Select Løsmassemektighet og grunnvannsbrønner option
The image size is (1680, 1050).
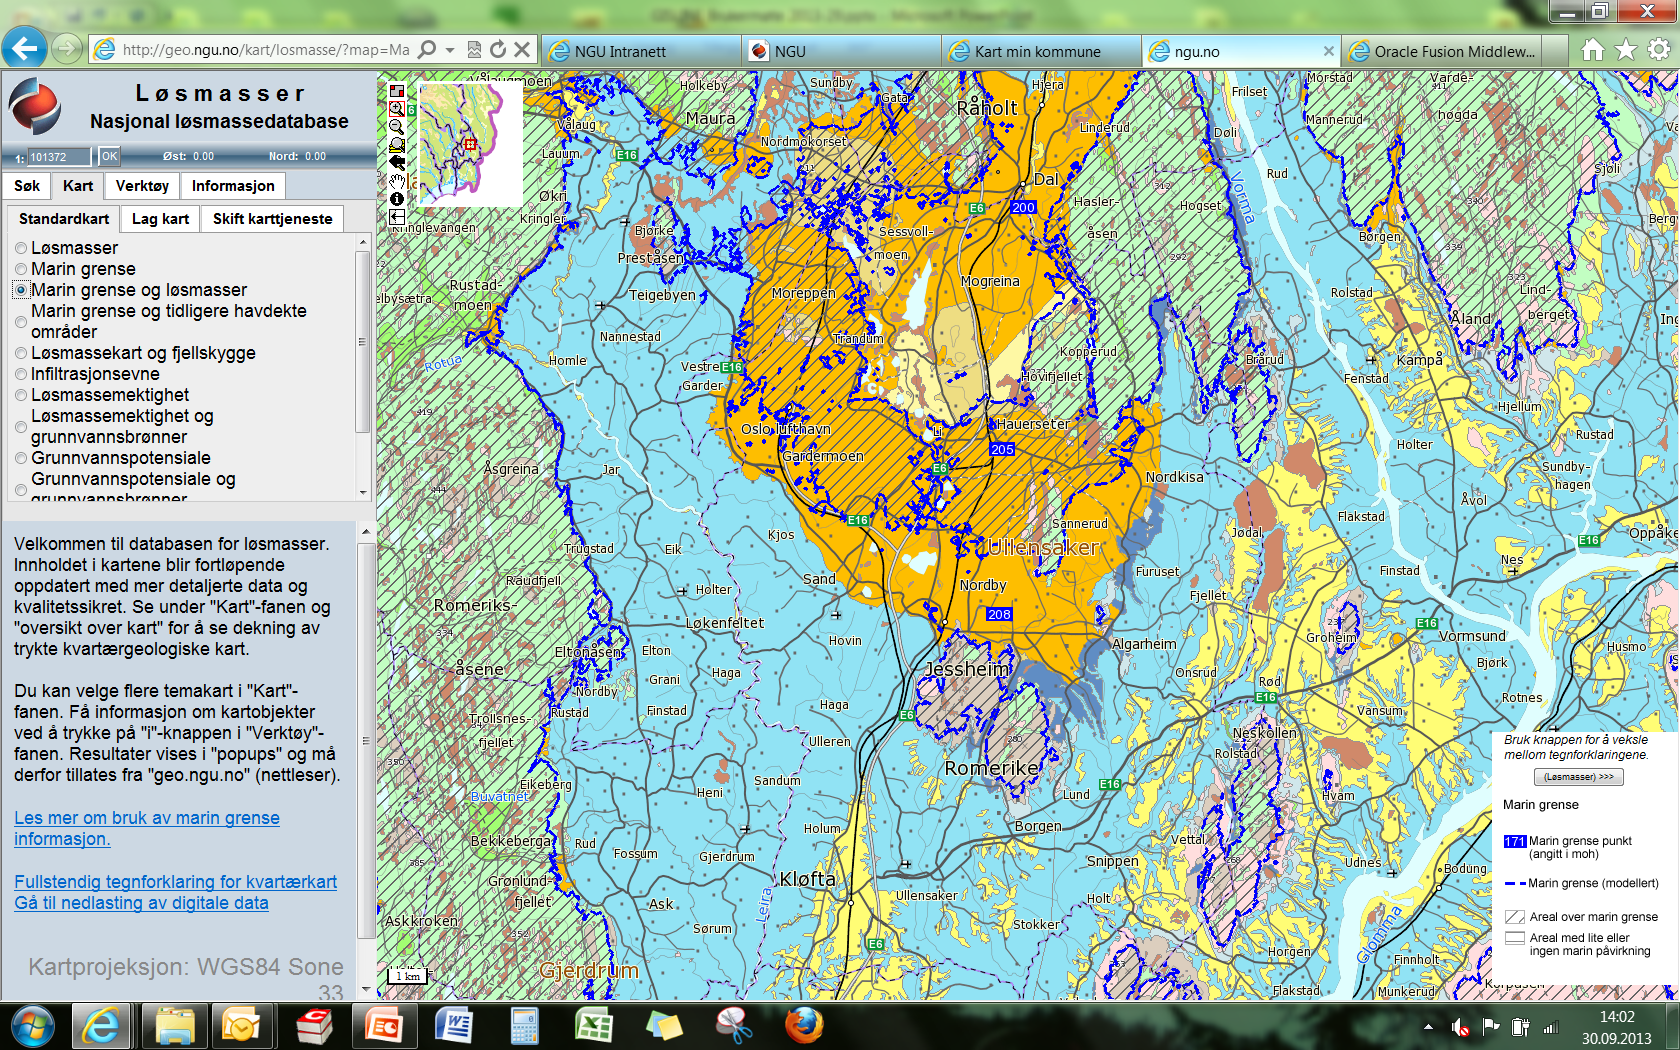21,427
